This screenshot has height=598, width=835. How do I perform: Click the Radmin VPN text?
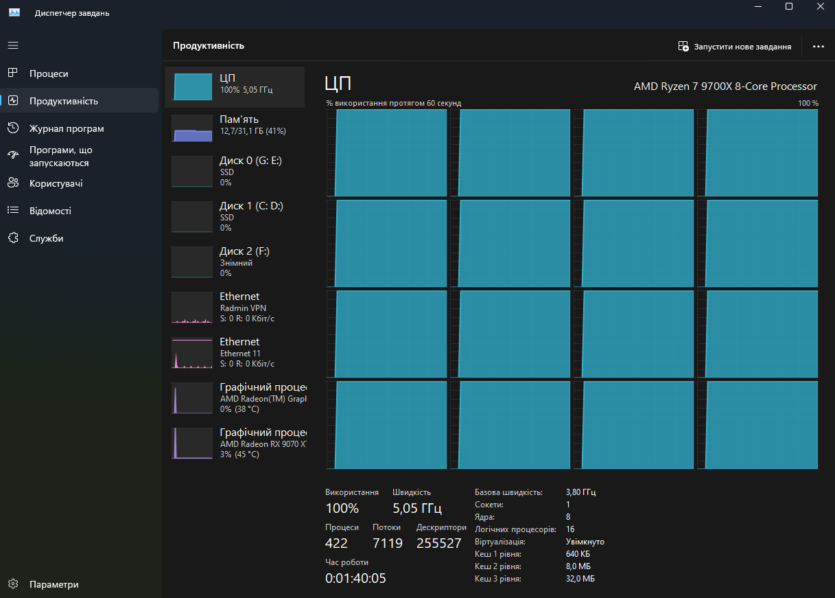[243, 308]
